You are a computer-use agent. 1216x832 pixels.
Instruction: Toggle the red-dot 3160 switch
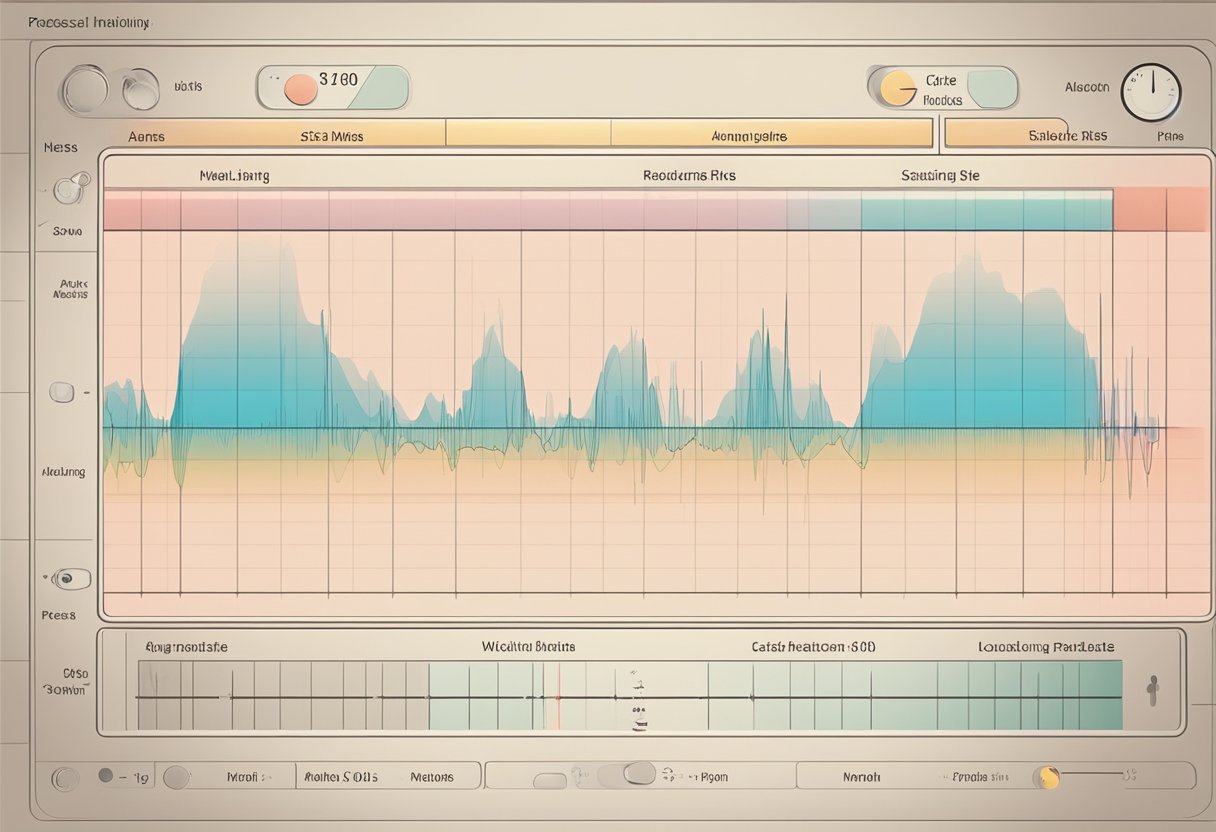pos(334,88)
